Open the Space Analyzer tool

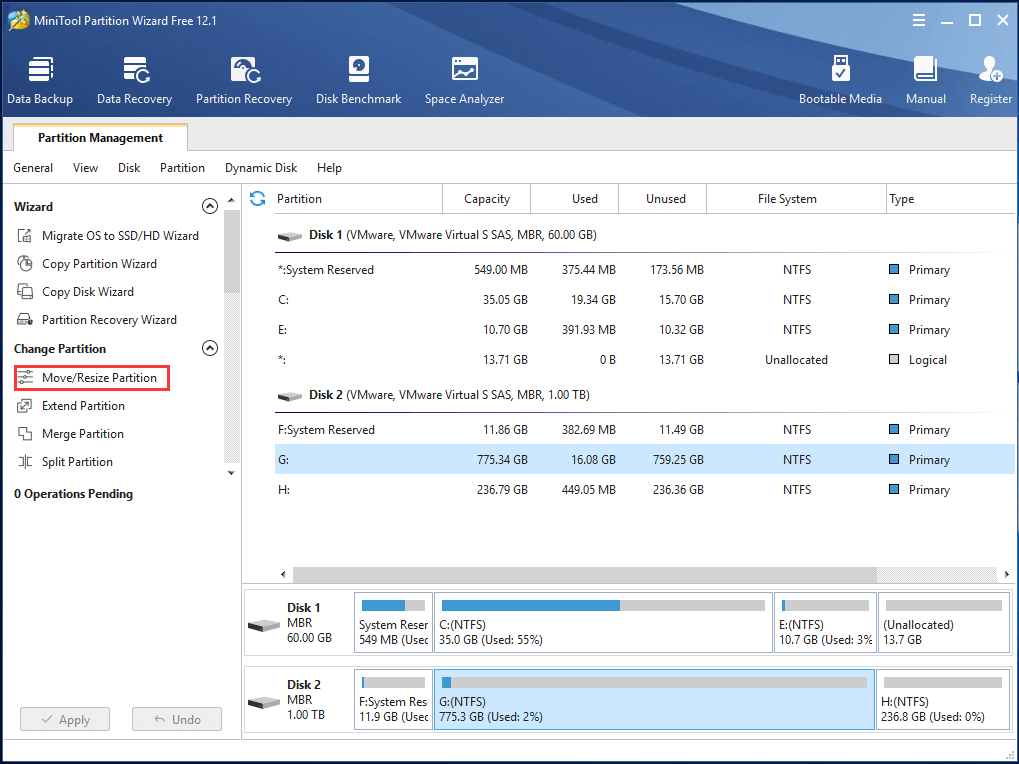point(465,81)
